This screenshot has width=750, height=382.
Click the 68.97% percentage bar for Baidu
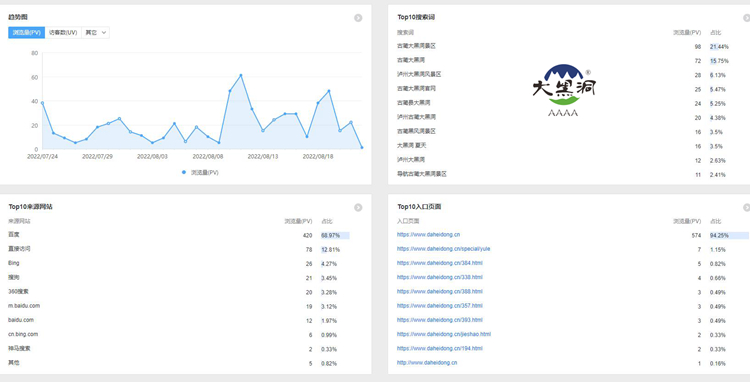click(335, 236)
